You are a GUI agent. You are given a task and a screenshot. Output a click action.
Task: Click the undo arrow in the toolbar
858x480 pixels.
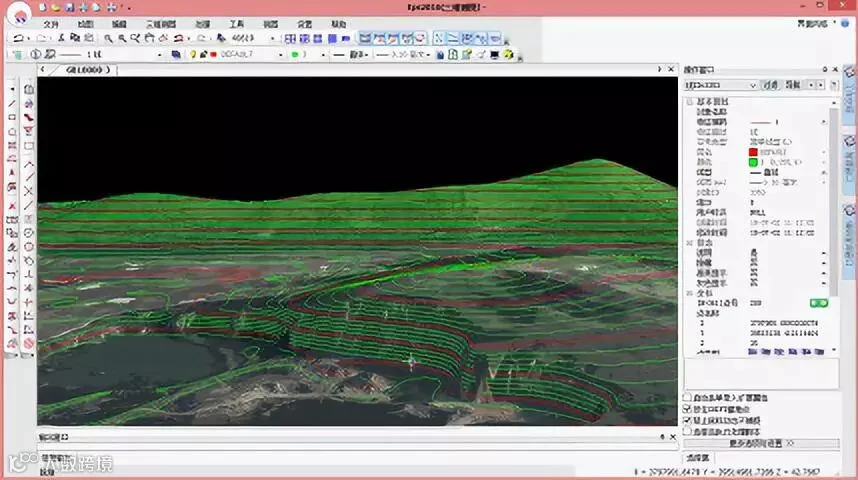click(x=18, y=38)
